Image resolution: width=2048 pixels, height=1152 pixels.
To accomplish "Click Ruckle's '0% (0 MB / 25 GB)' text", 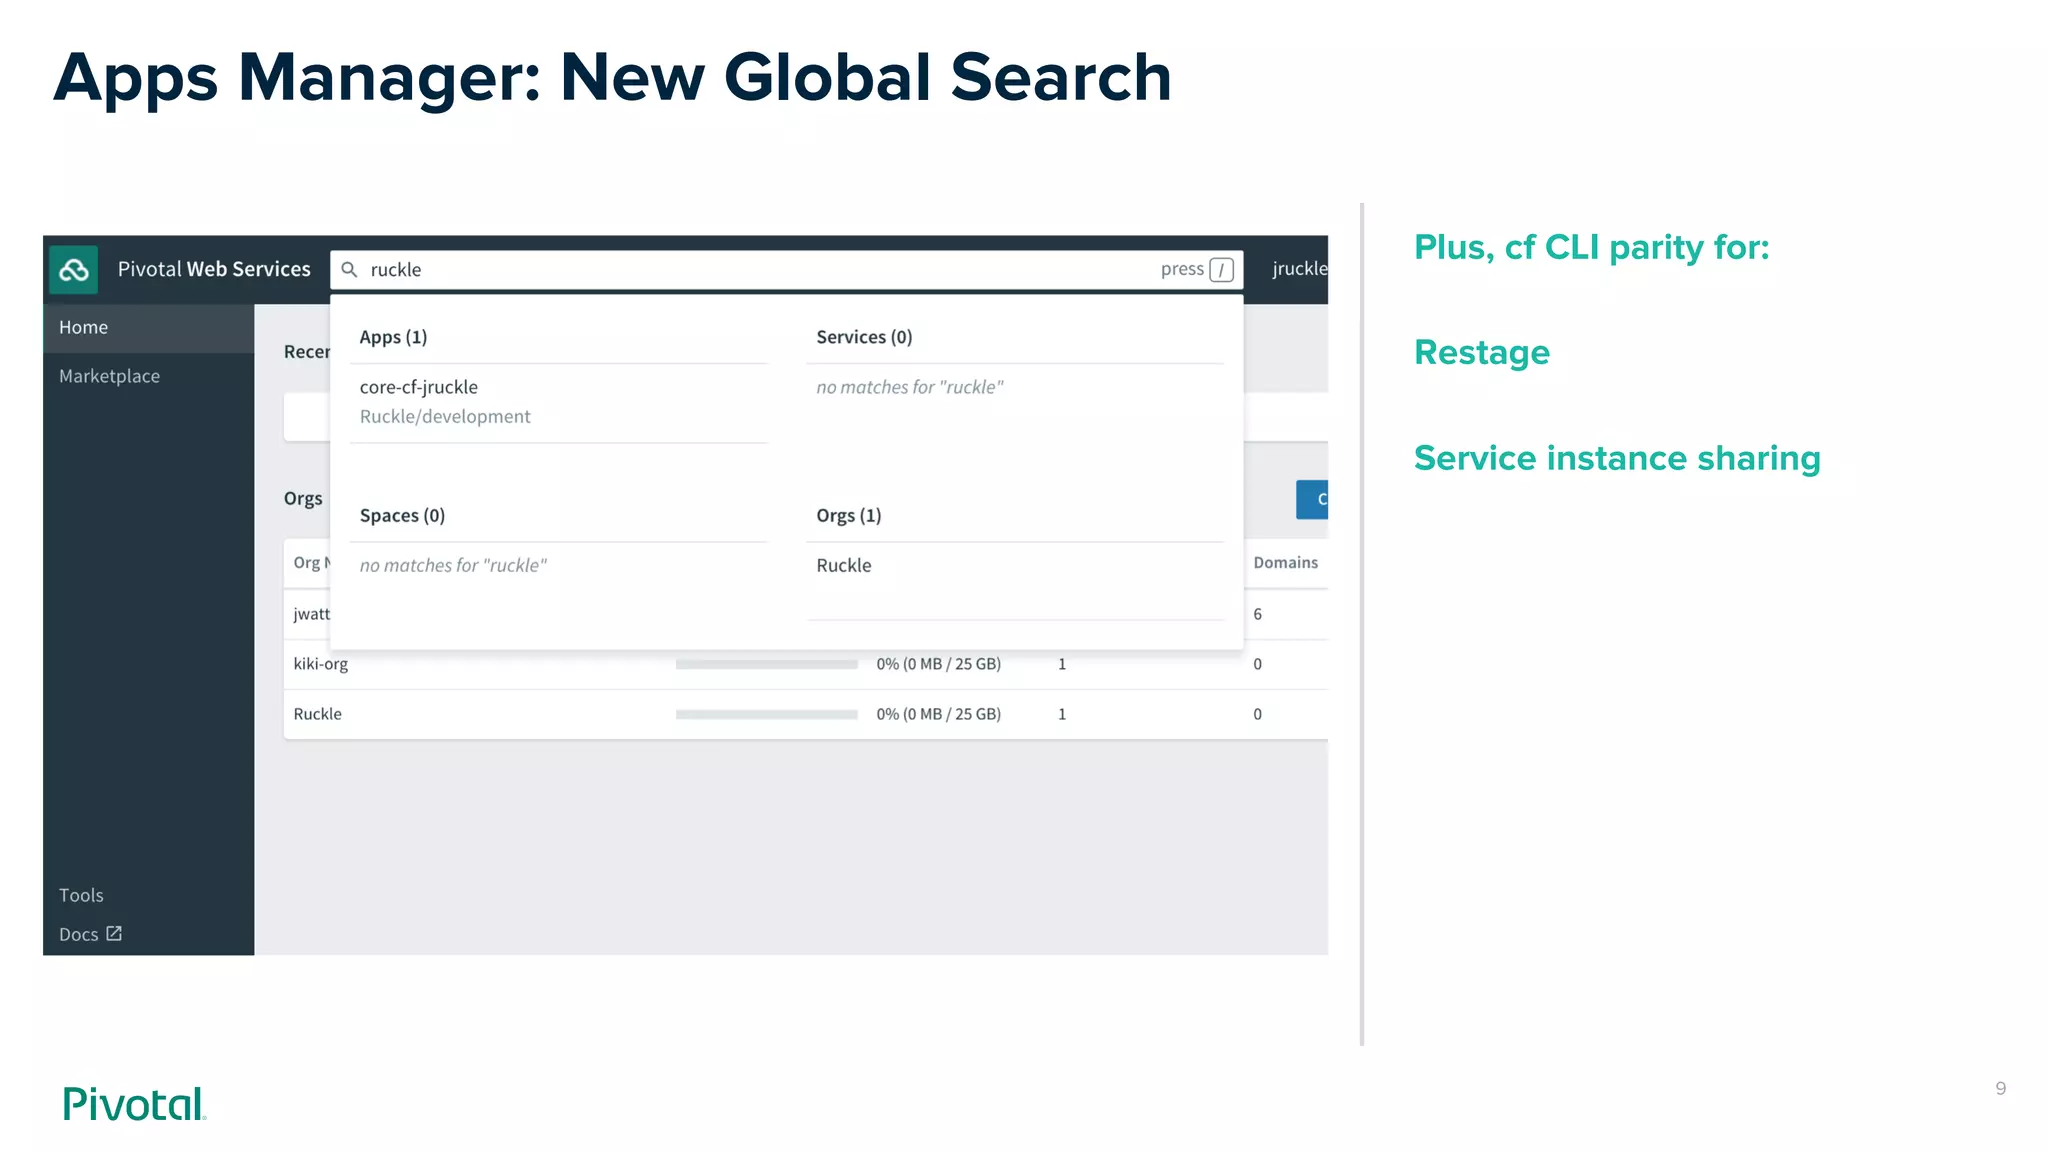I will (938, 714).
